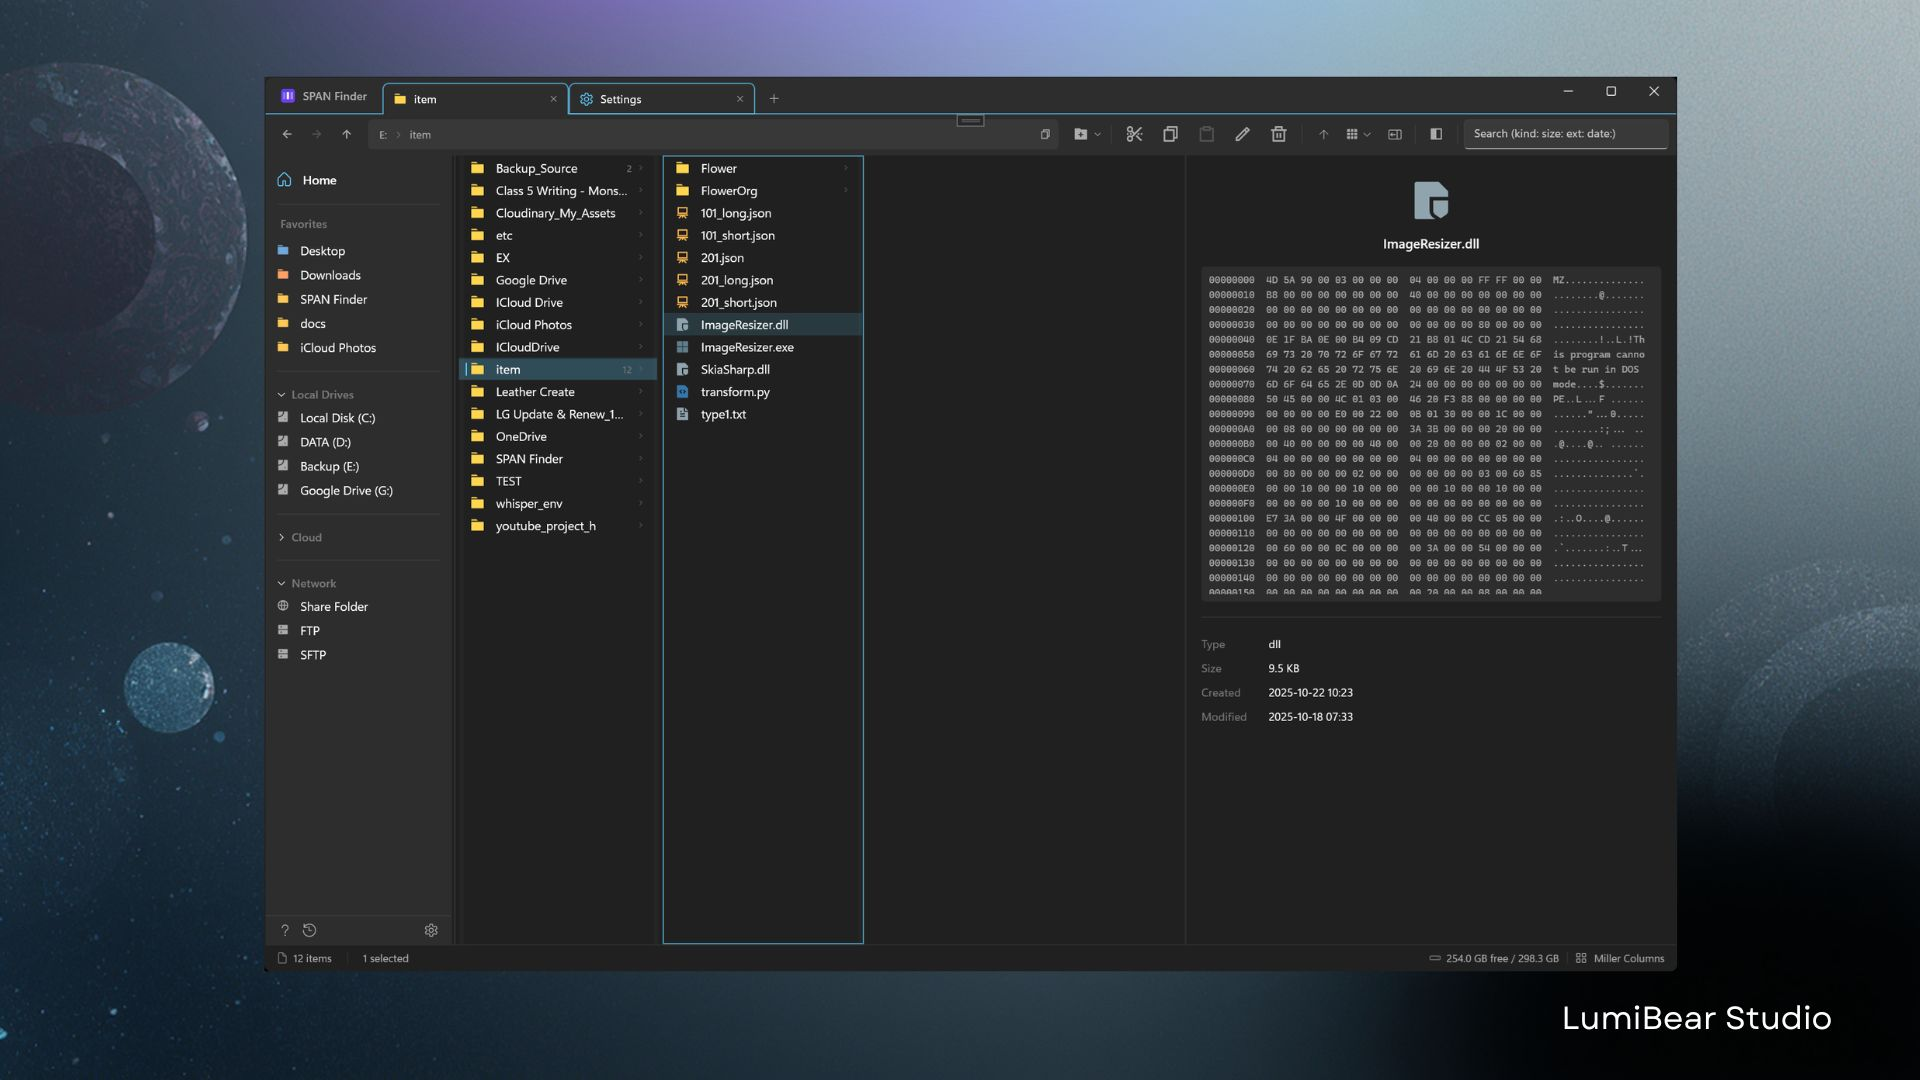Go to Home in the sidebar
The width and height of the screenshot is (1920, 1080).
coord(319,180)
